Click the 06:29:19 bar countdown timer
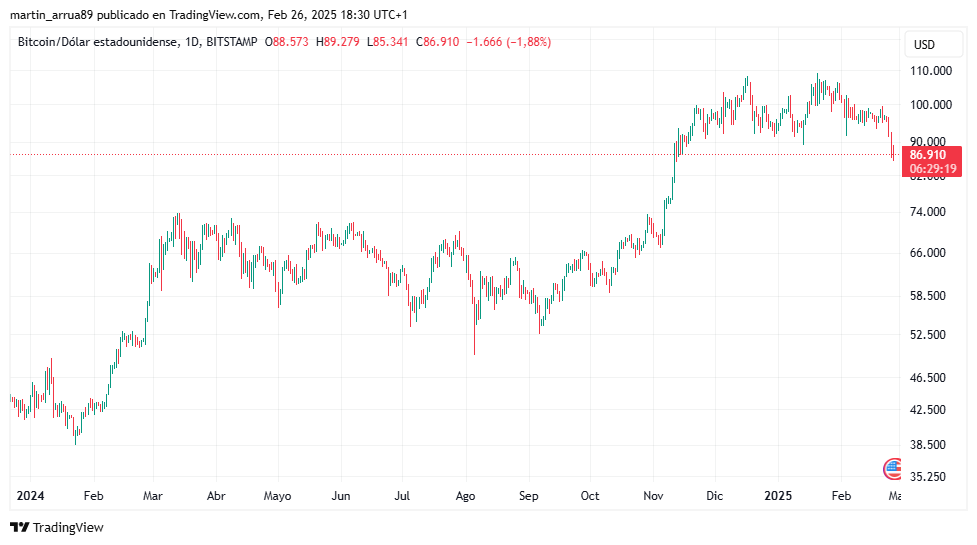The image size is (977, 545). [x=933, y=169]
